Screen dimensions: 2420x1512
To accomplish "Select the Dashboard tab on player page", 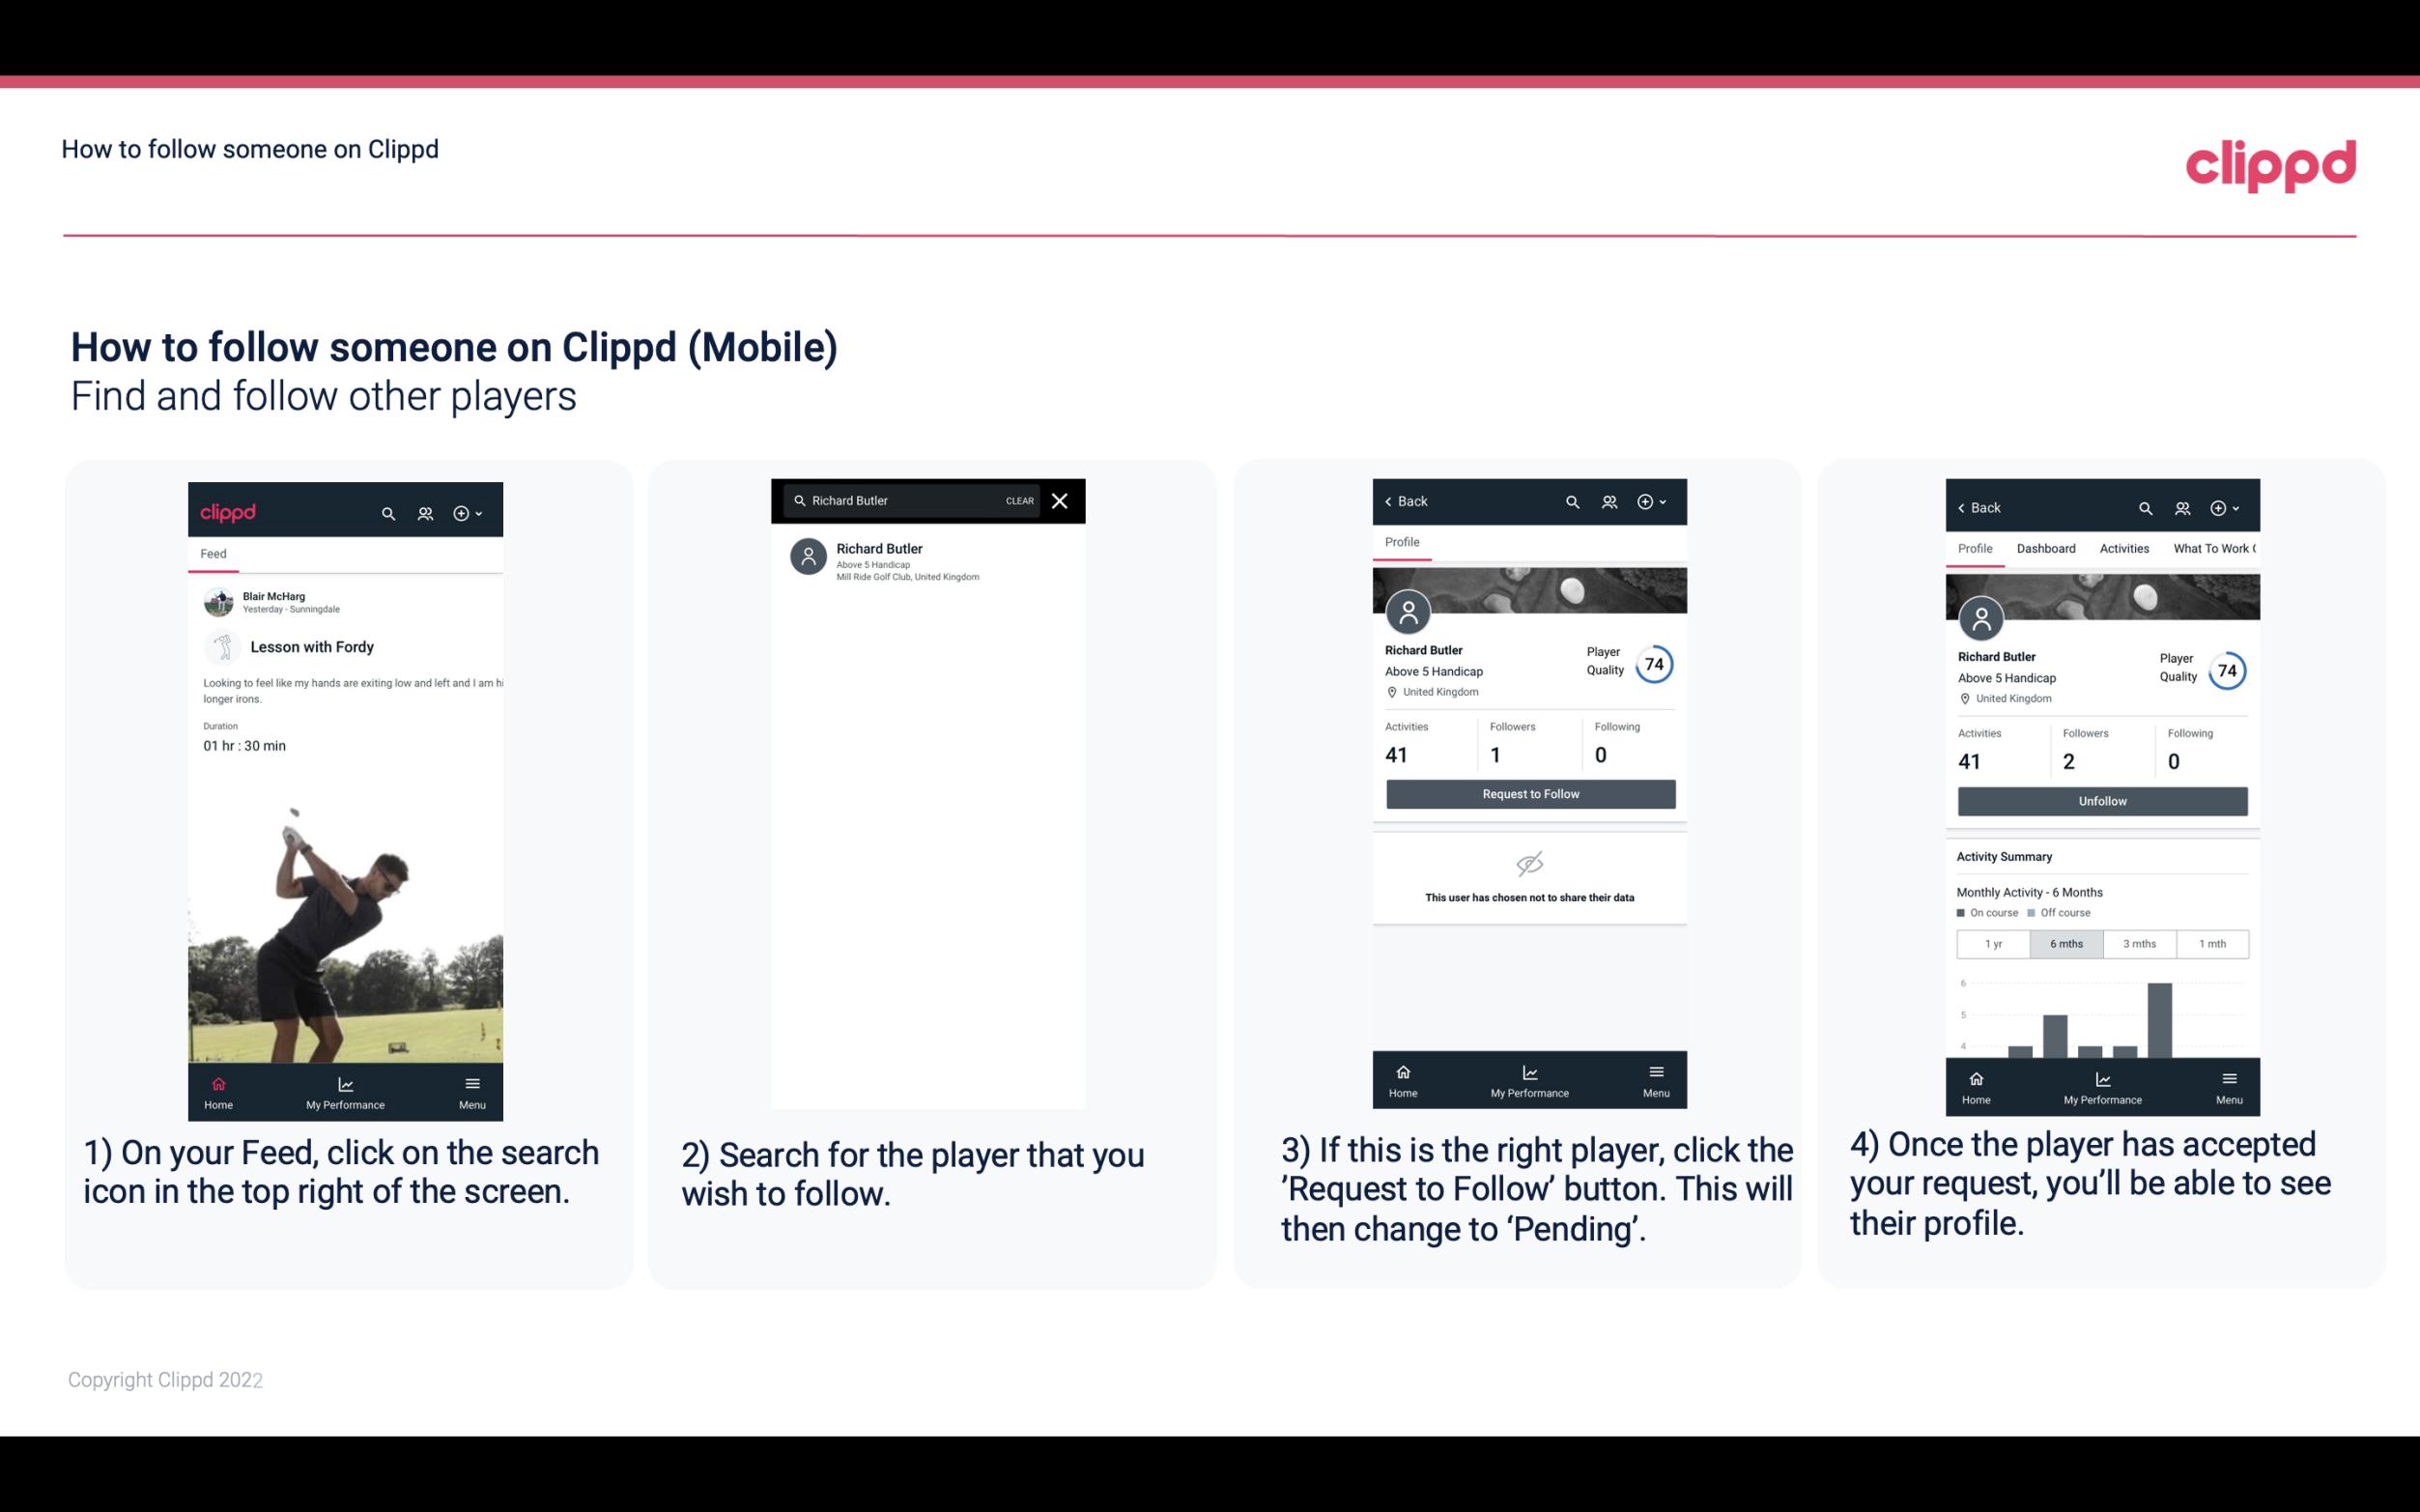I will point(2049,549).
